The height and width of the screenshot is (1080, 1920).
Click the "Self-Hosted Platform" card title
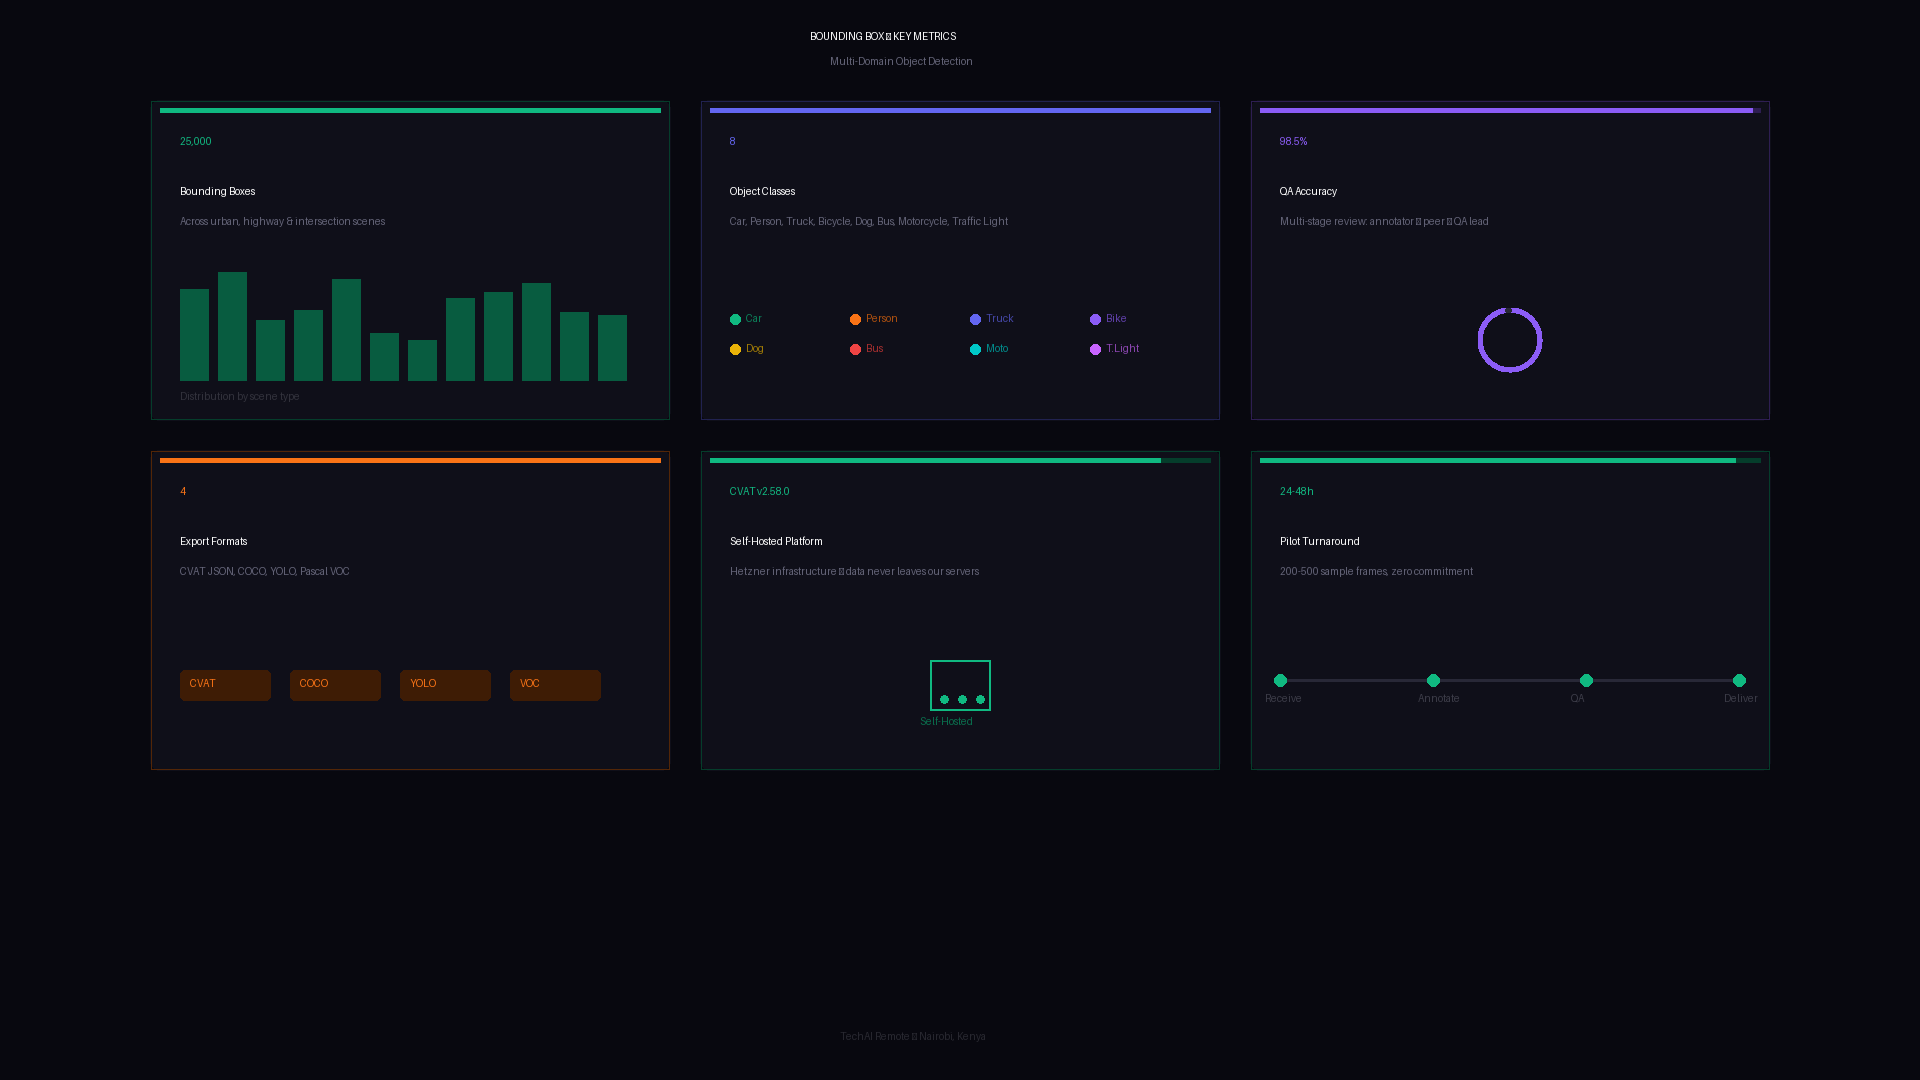pyautogui.click(x=776, y=542)
